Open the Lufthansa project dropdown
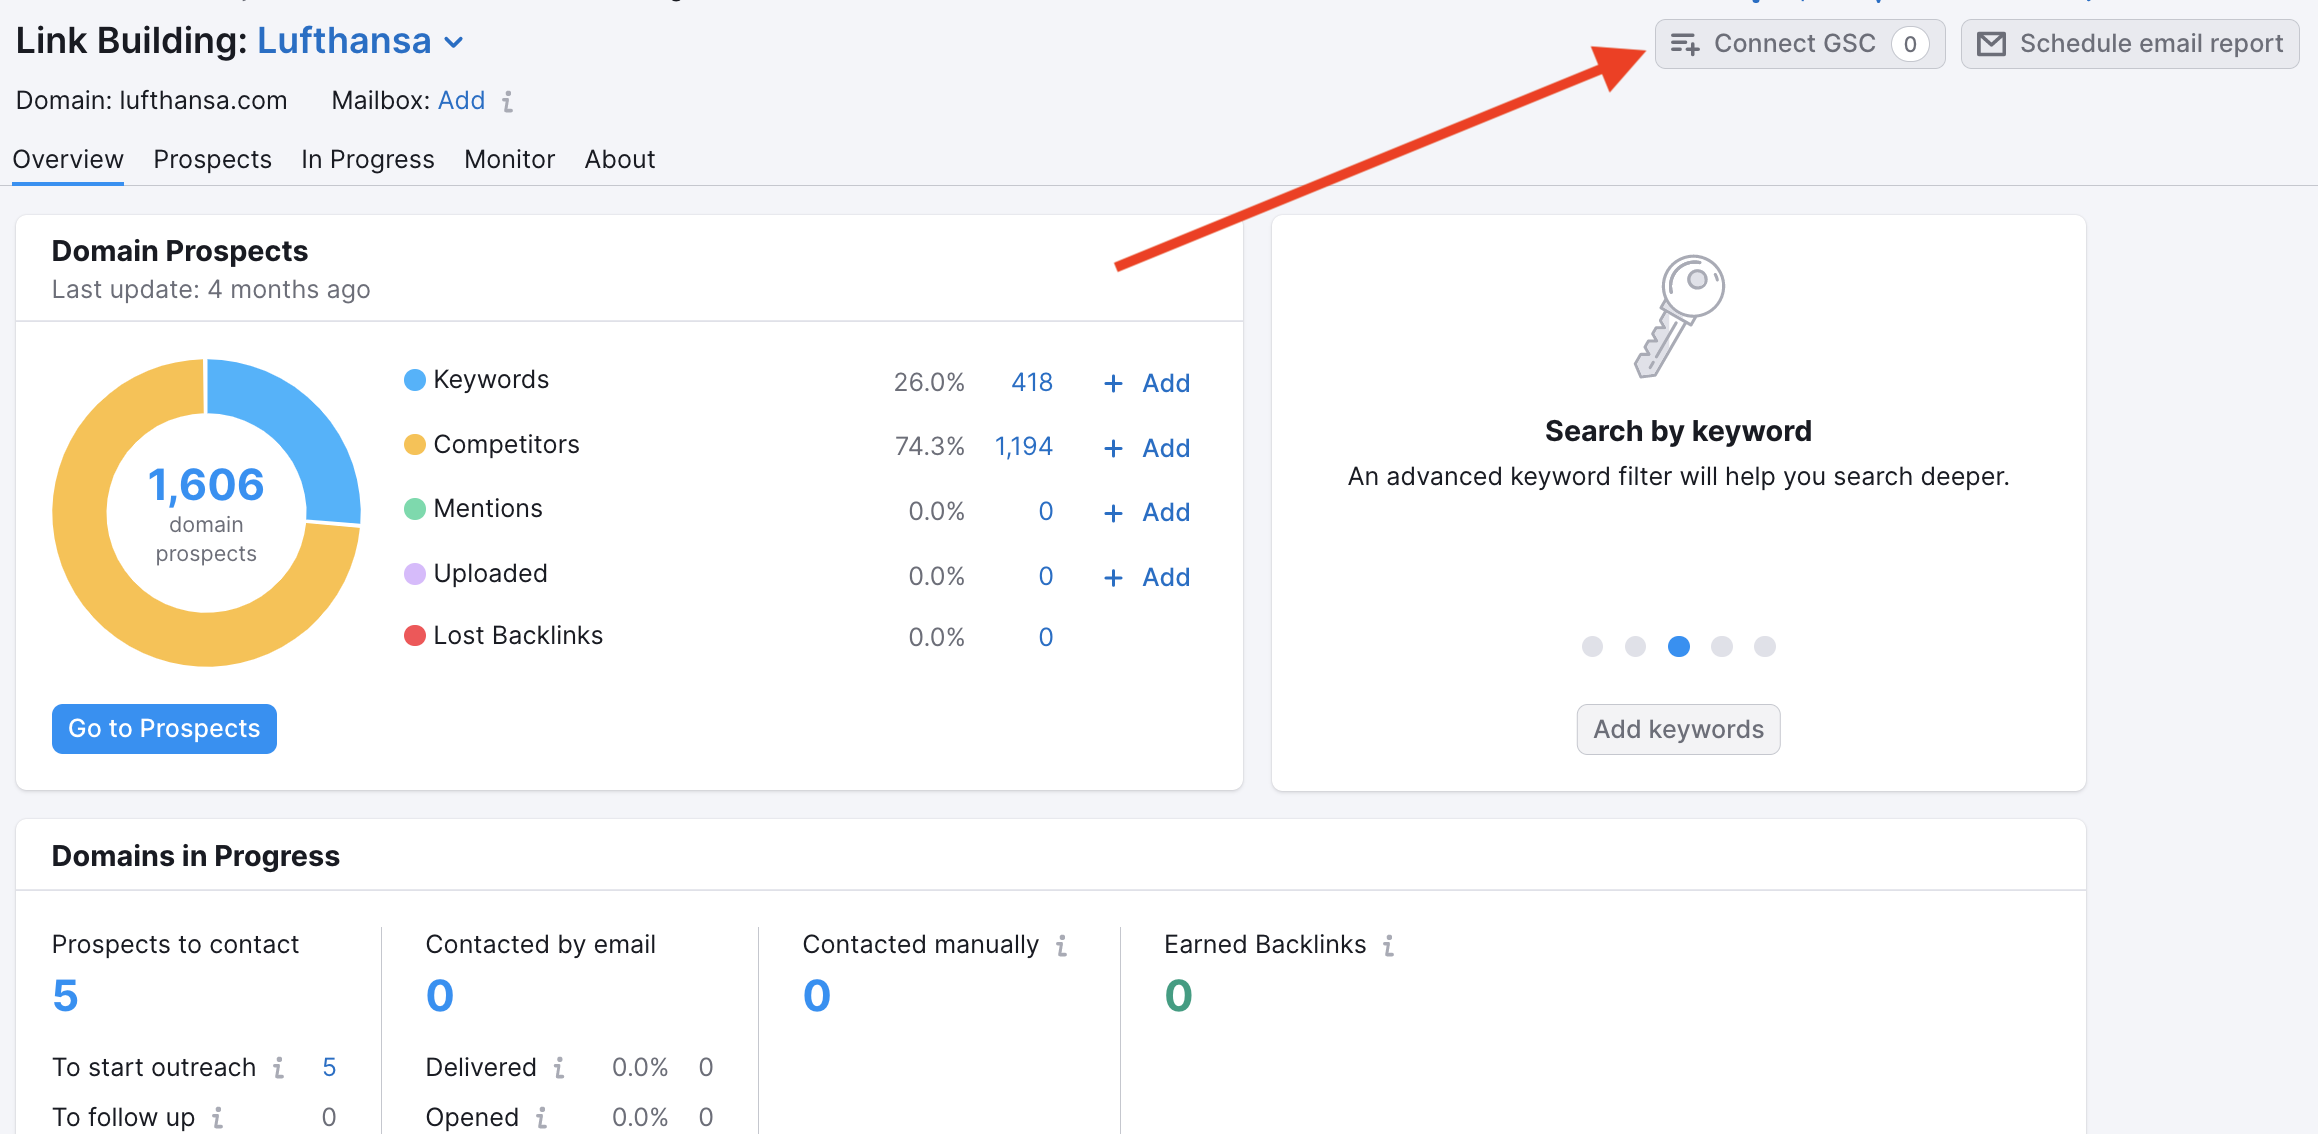 pyautogui.click(x=454, y=42)
